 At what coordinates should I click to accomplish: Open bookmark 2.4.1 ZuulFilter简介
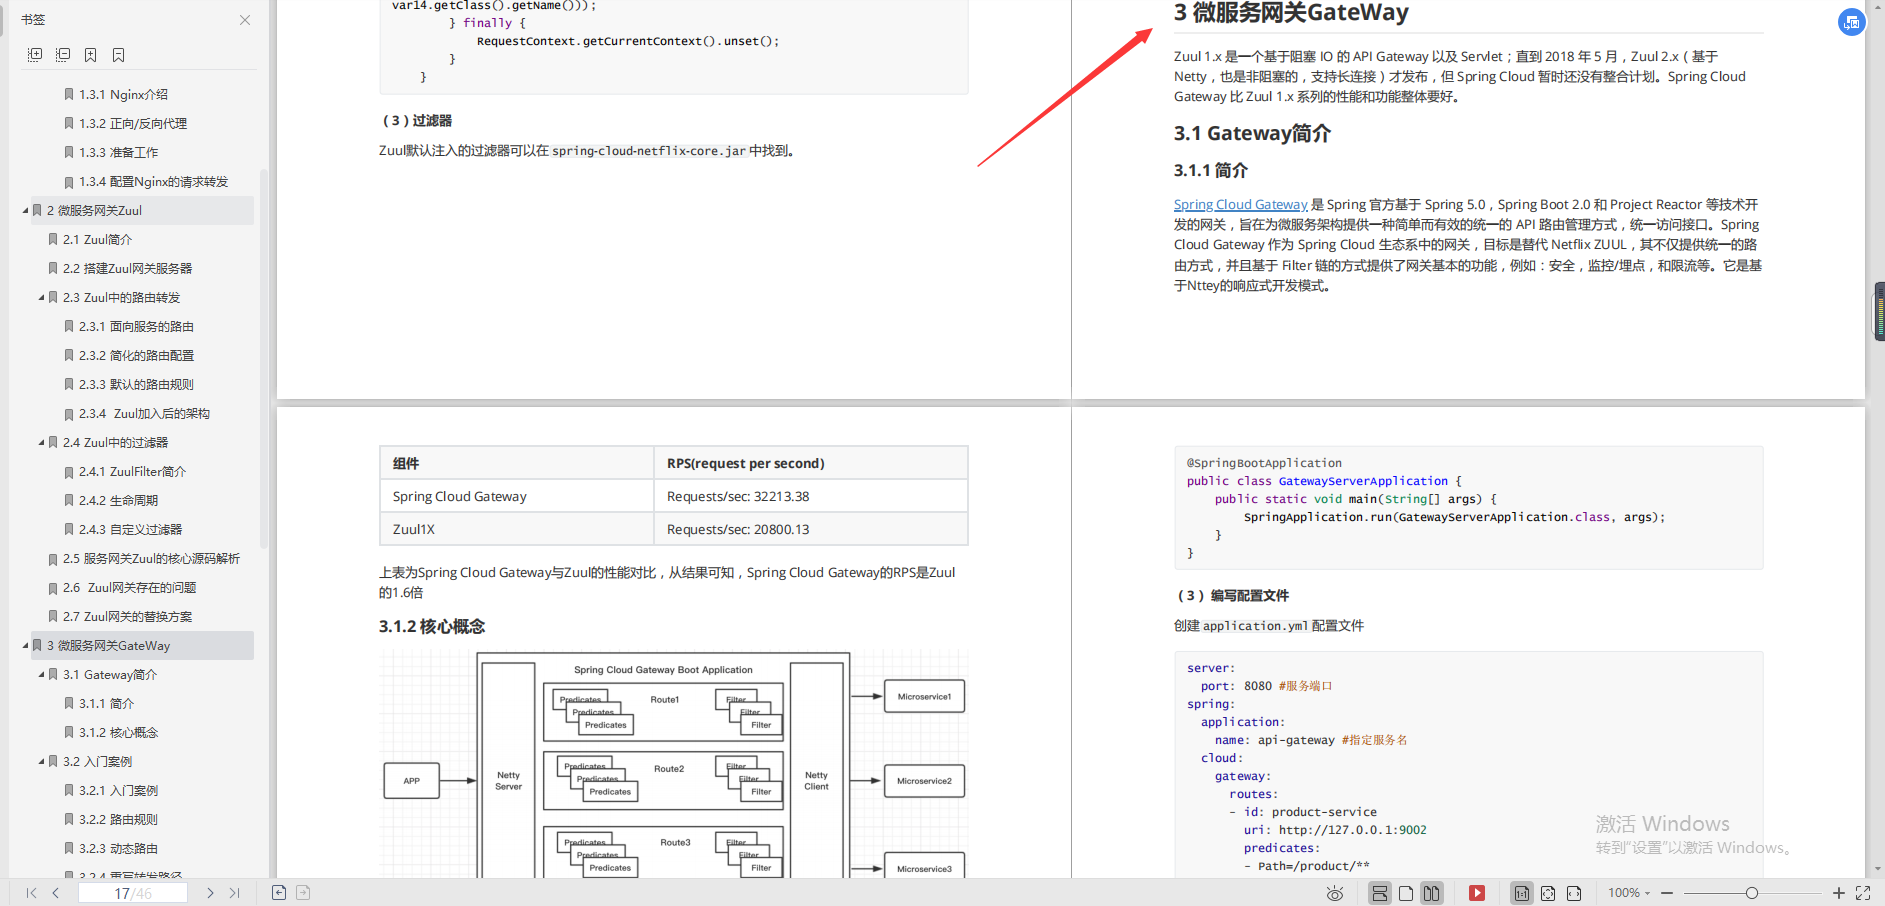(x=132, y=471)
